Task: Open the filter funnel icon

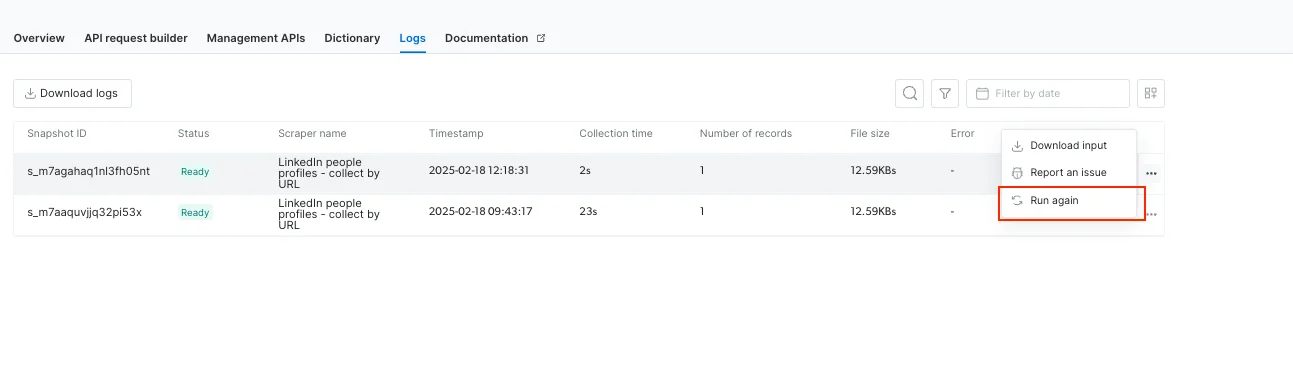Action: pyautogui.click(x=945, y=93)
